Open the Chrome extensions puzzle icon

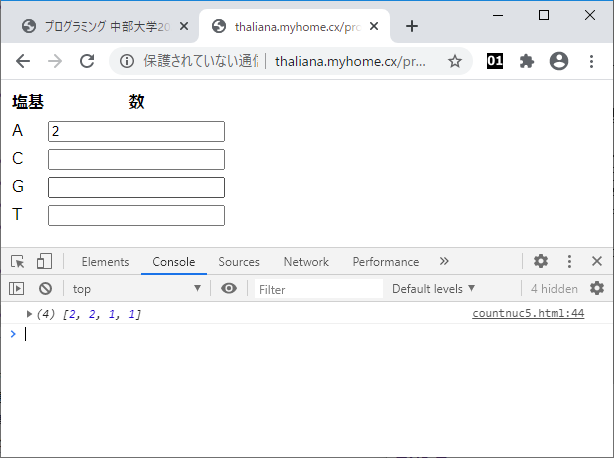pos(526,61)
